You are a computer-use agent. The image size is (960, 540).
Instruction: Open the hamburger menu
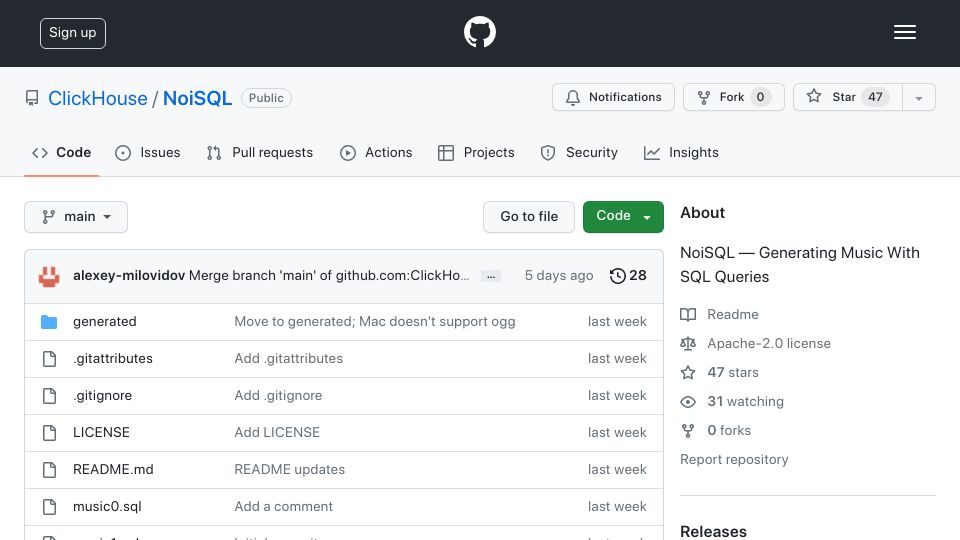904,32
